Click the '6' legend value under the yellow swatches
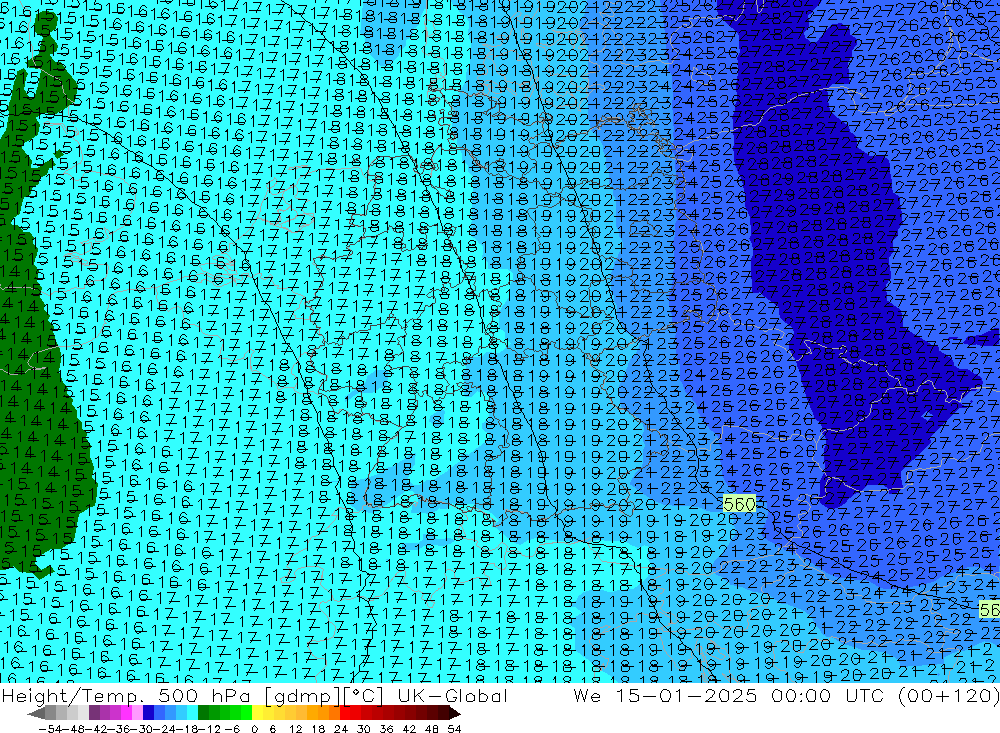This screenshot has height=733, width=1000. pyautogui.click(x=273, y=729)
